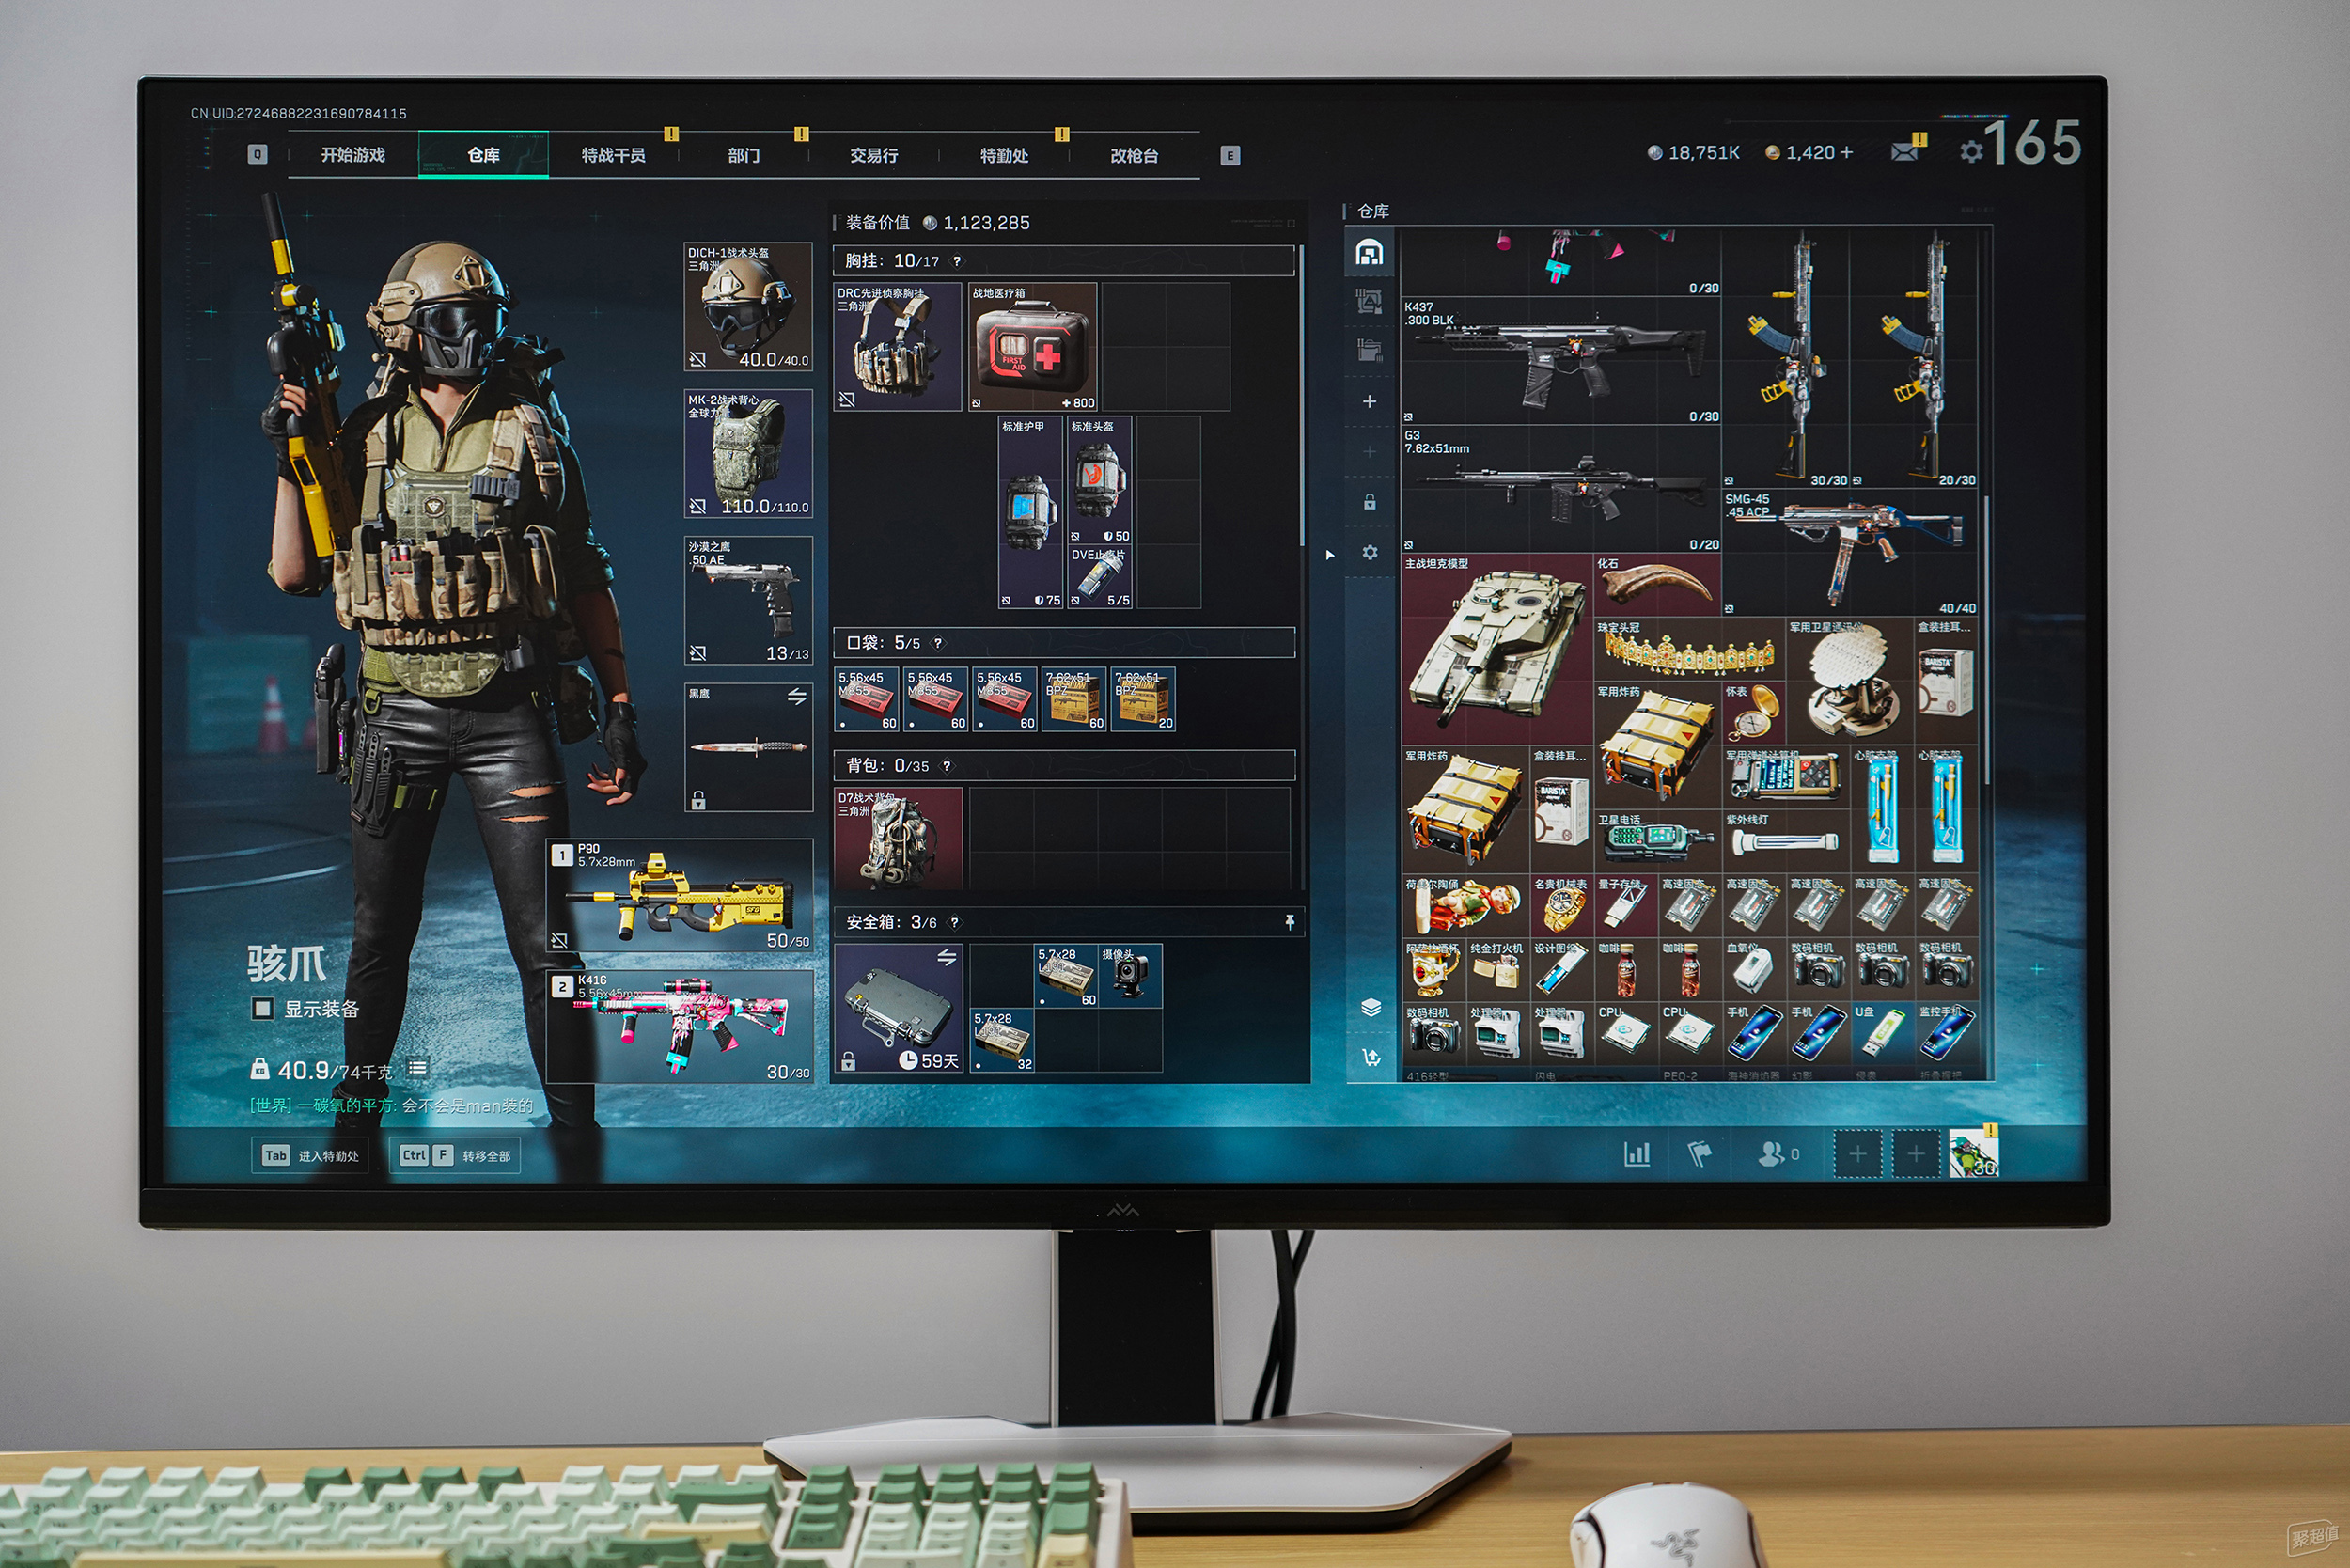Toggle the 显示装备 checkbox
2350x1568 pixels.
point(262,1008)
